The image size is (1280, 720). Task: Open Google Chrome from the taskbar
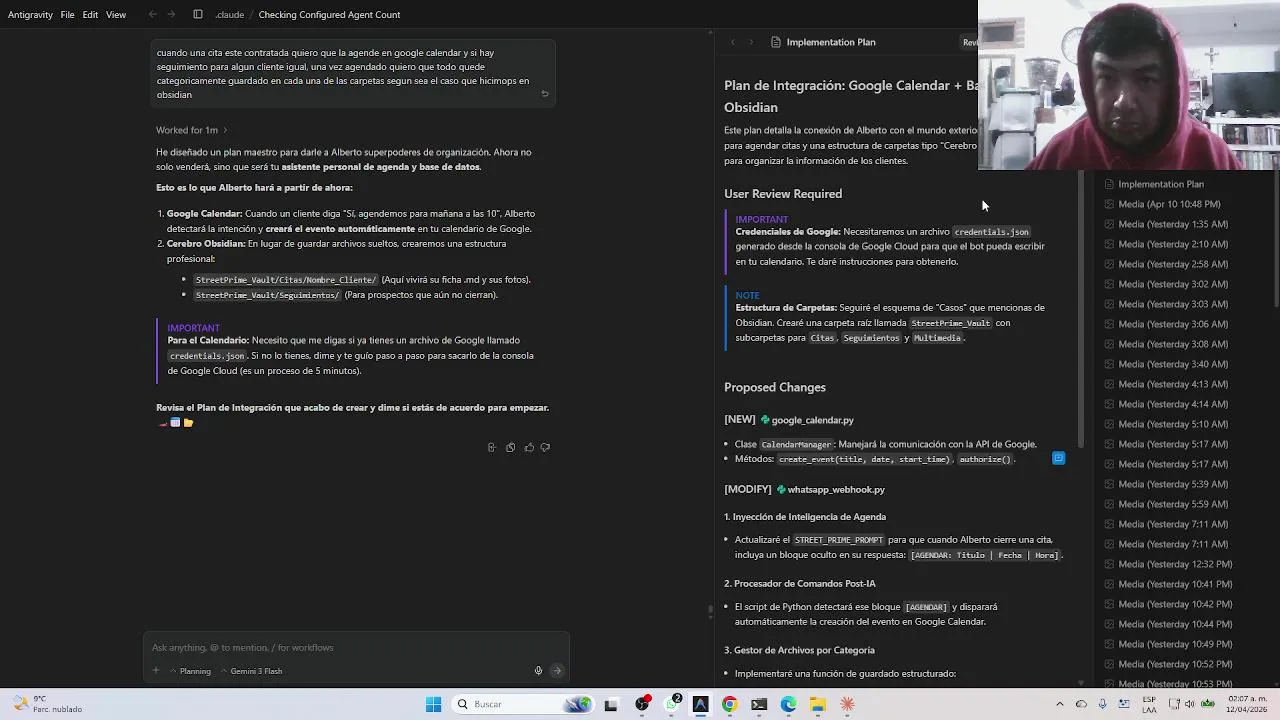(x=730, y=704)
